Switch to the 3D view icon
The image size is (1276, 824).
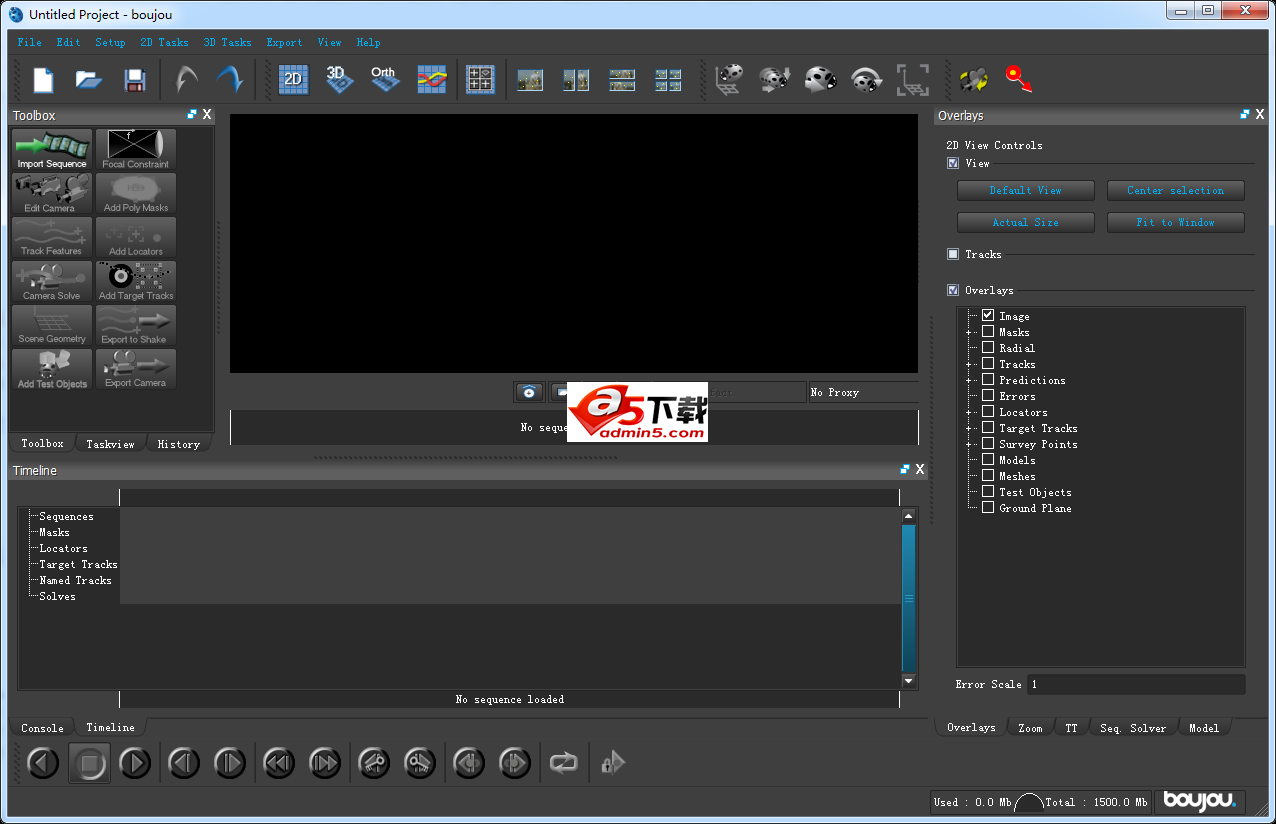pos(338,80)
